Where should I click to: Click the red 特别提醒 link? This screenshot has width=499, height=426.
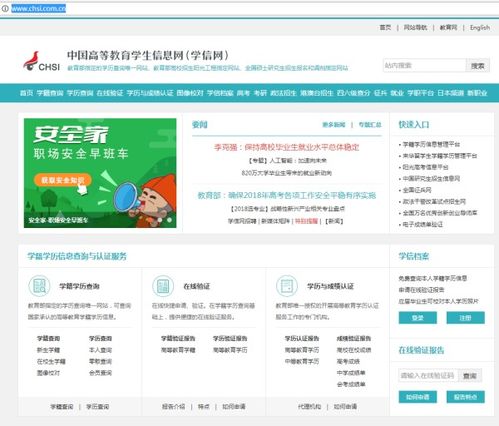point(306,221)
